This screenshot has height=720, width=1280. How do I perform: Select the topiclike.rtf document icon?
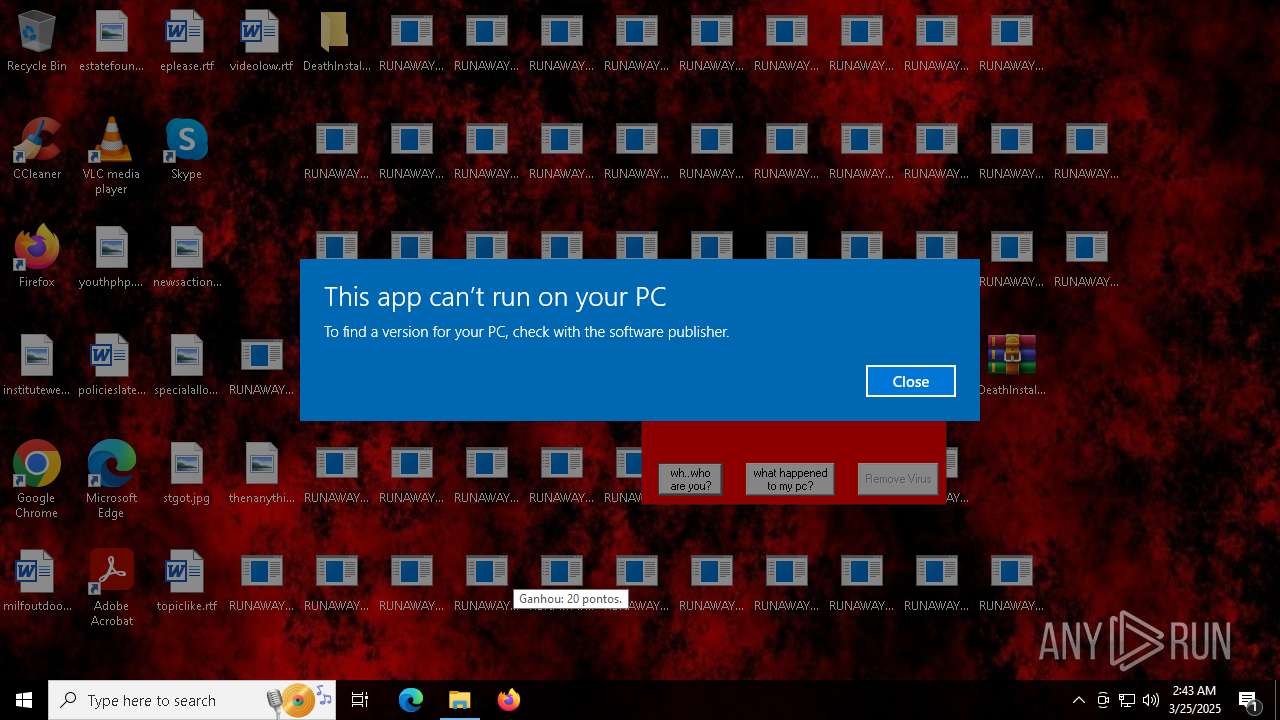tap(186, 581)
